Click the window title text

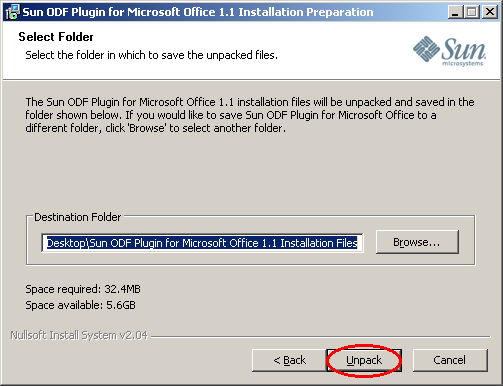198,12
